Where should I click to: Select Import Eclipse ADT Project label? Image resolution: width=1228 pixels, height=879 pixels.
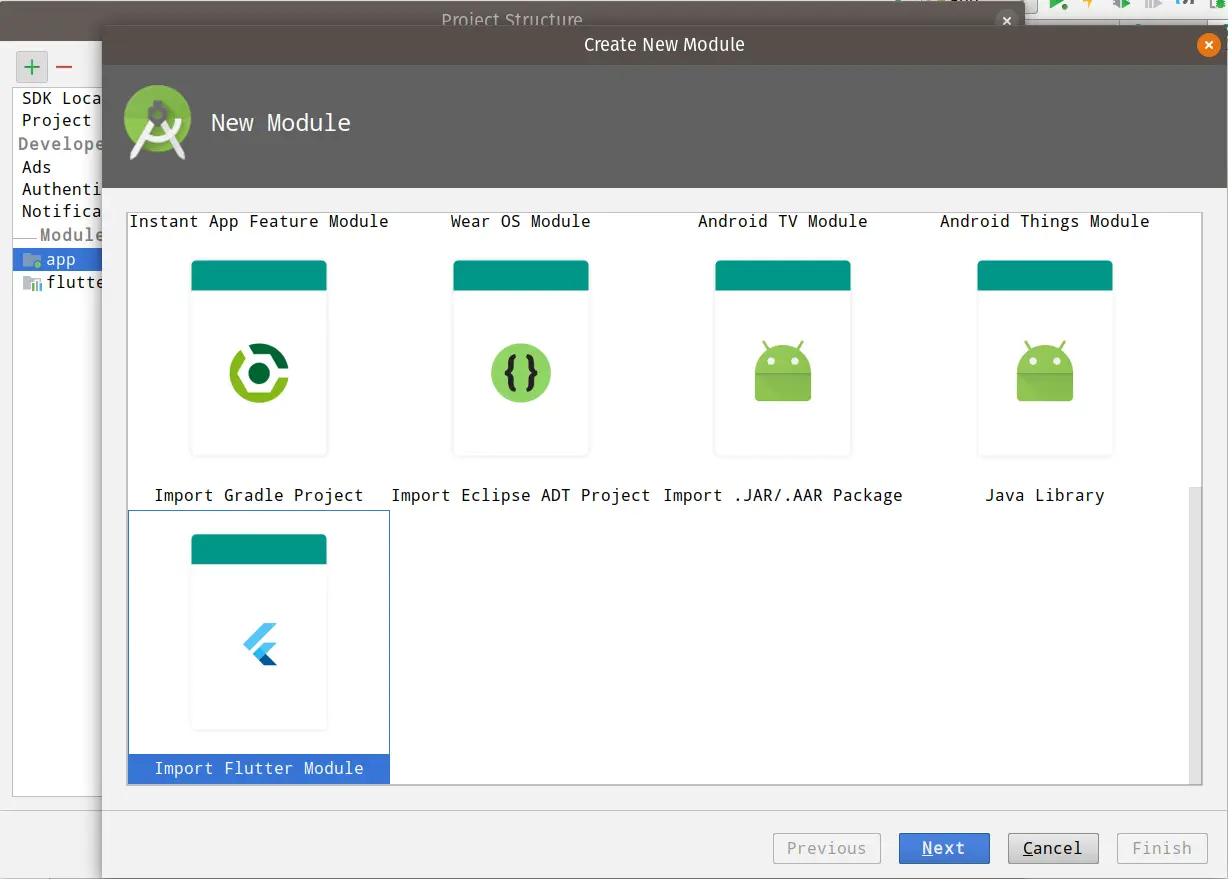[521, 495]
